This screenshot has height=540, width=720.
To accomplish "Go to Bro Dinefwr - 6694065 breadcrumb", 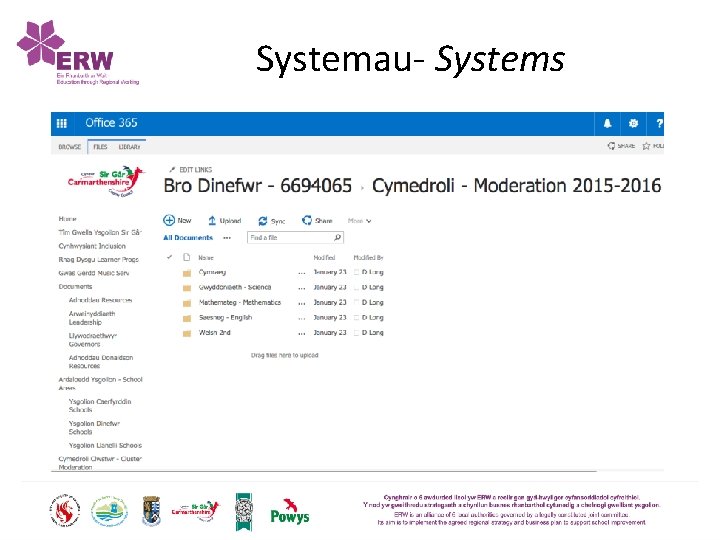I will [x=258, y=186].
